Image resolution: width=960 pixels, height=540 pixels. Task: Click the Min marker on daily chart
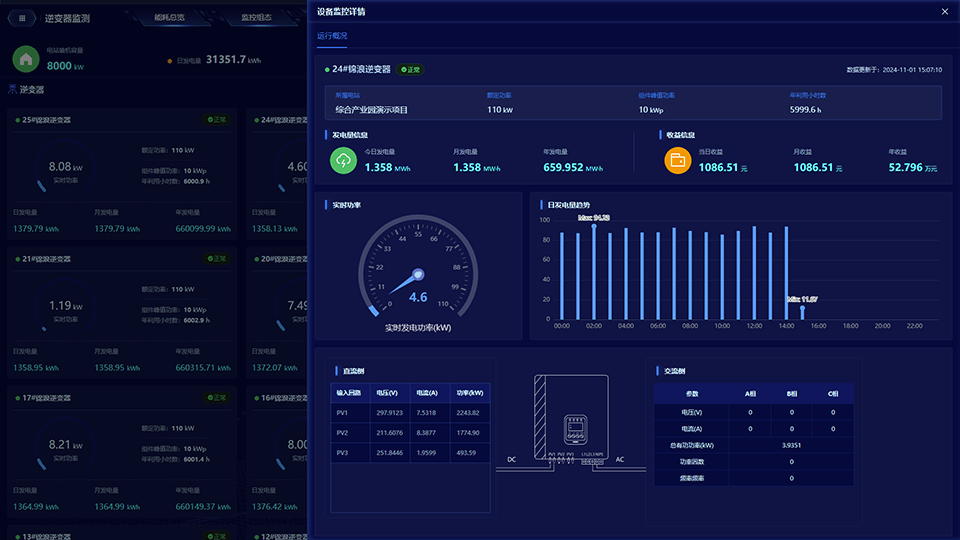coord(801,307)
